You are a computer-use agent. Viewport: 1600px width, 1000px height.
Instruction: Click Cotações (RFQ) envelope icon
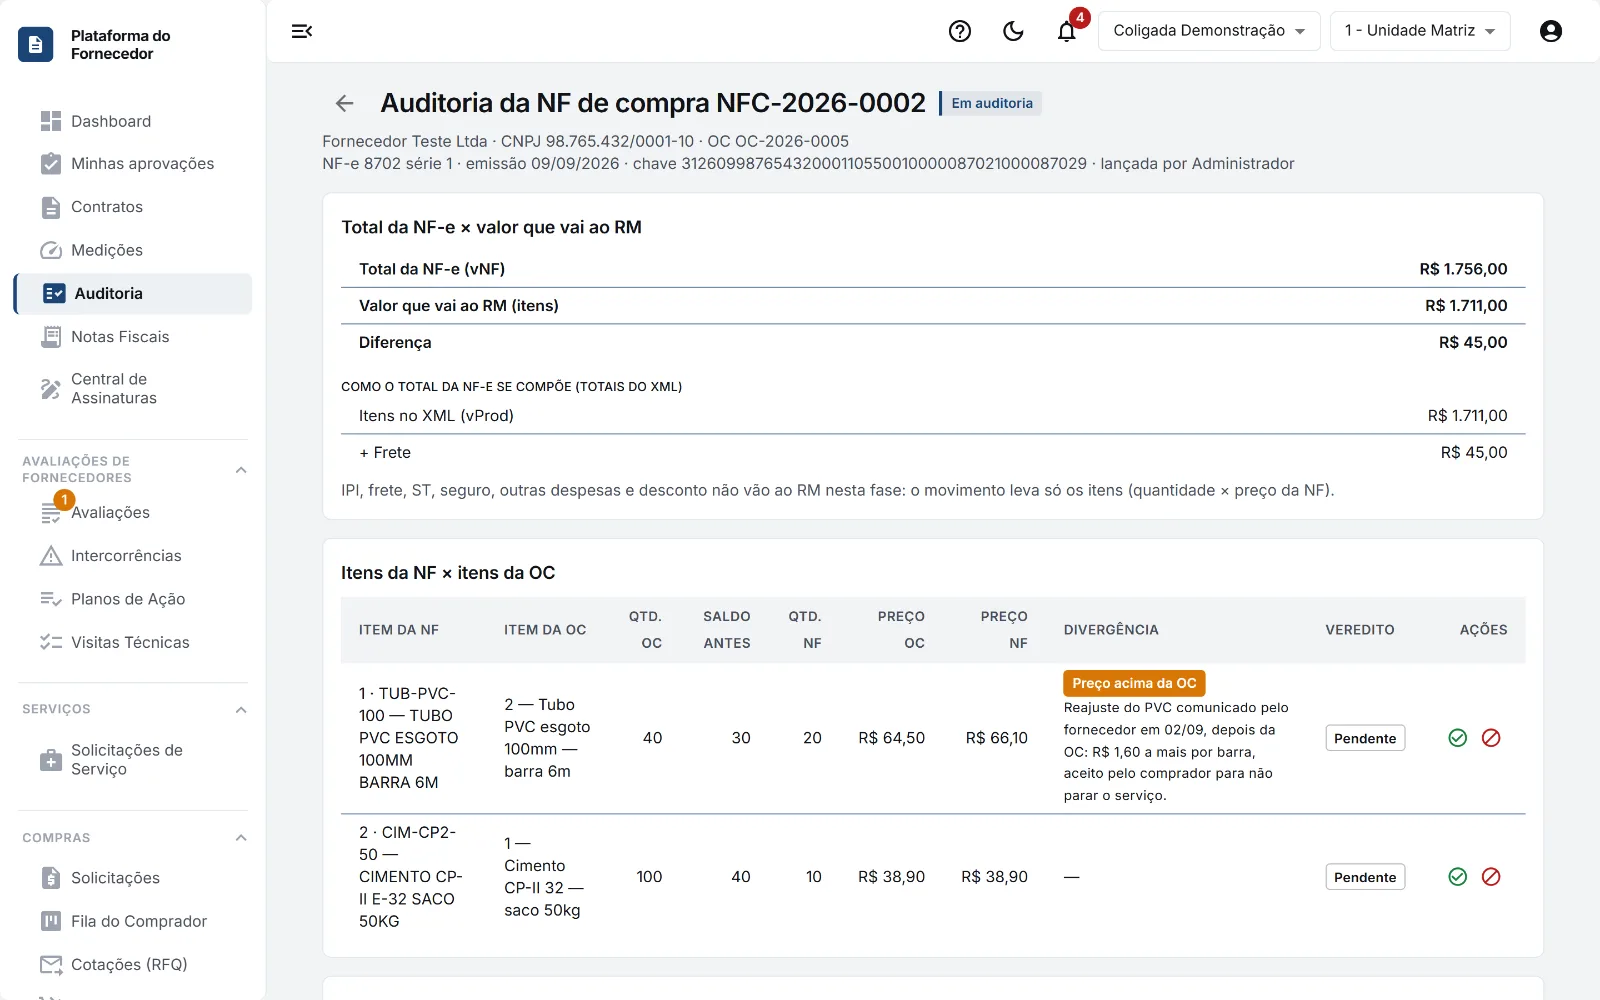[x=51, y=964]
